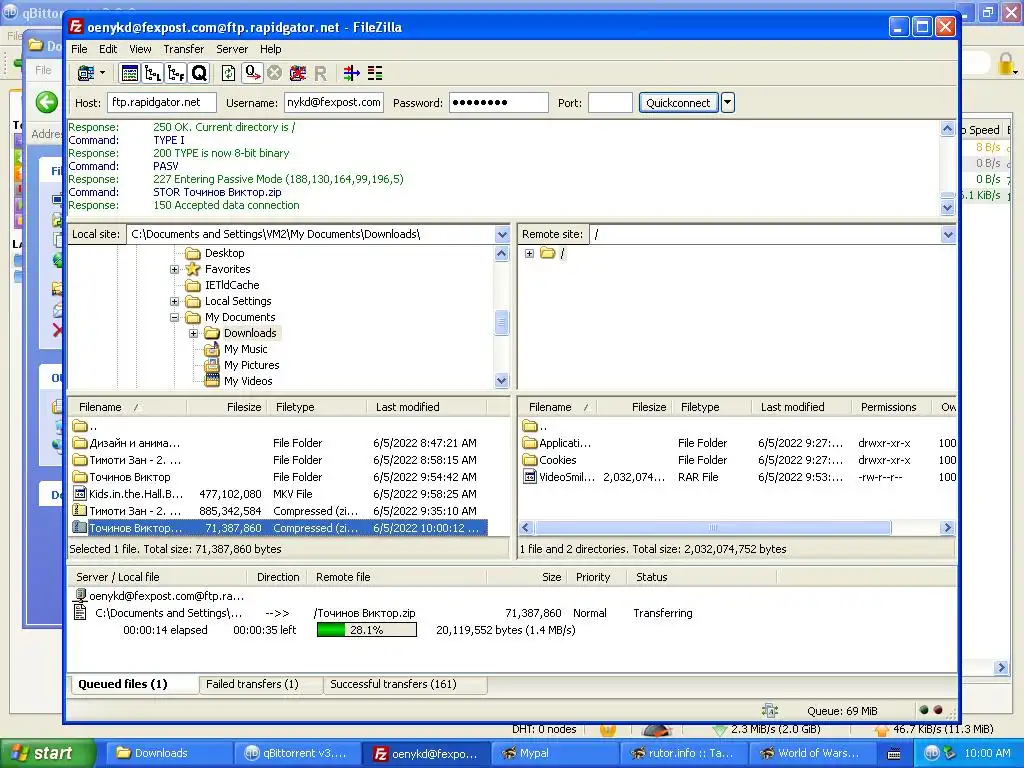Click the Password field
This screenshot has width=1024, height=768.
click(x=498, y=103)
